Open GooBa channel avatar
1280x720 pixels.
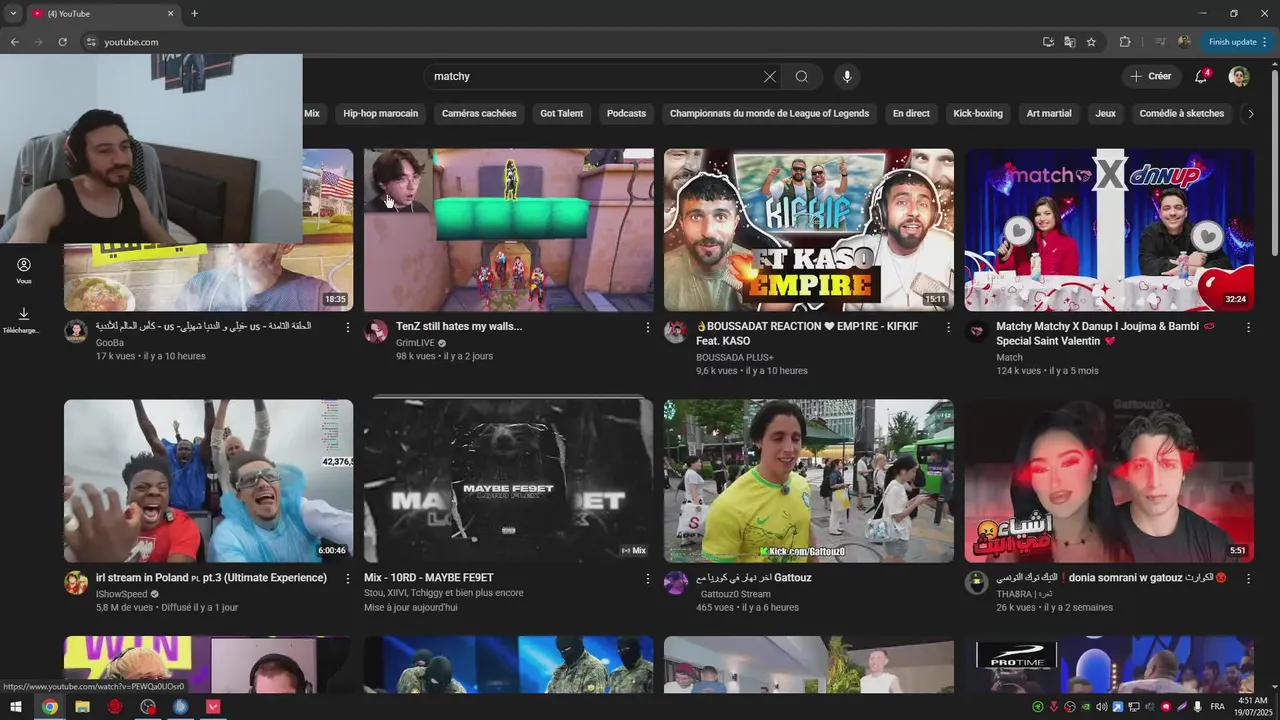[x=76, y=333]
